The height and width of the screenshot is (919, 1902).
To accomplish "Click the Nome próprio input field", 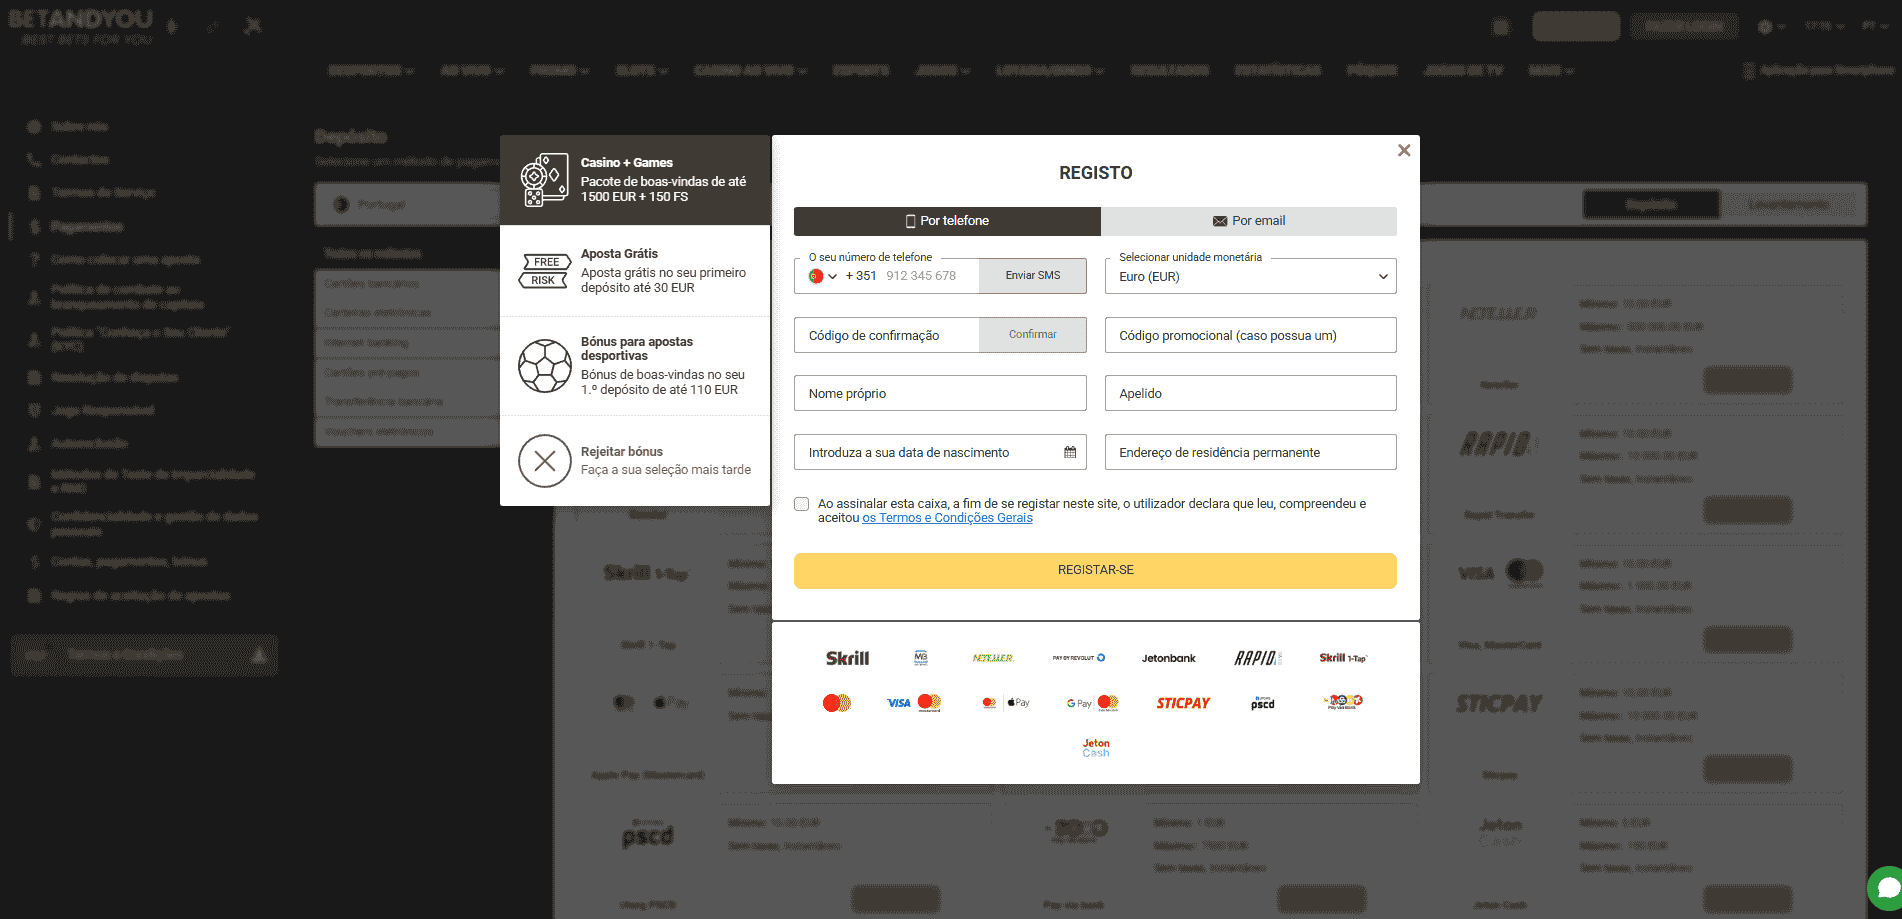I will (939, 393).
